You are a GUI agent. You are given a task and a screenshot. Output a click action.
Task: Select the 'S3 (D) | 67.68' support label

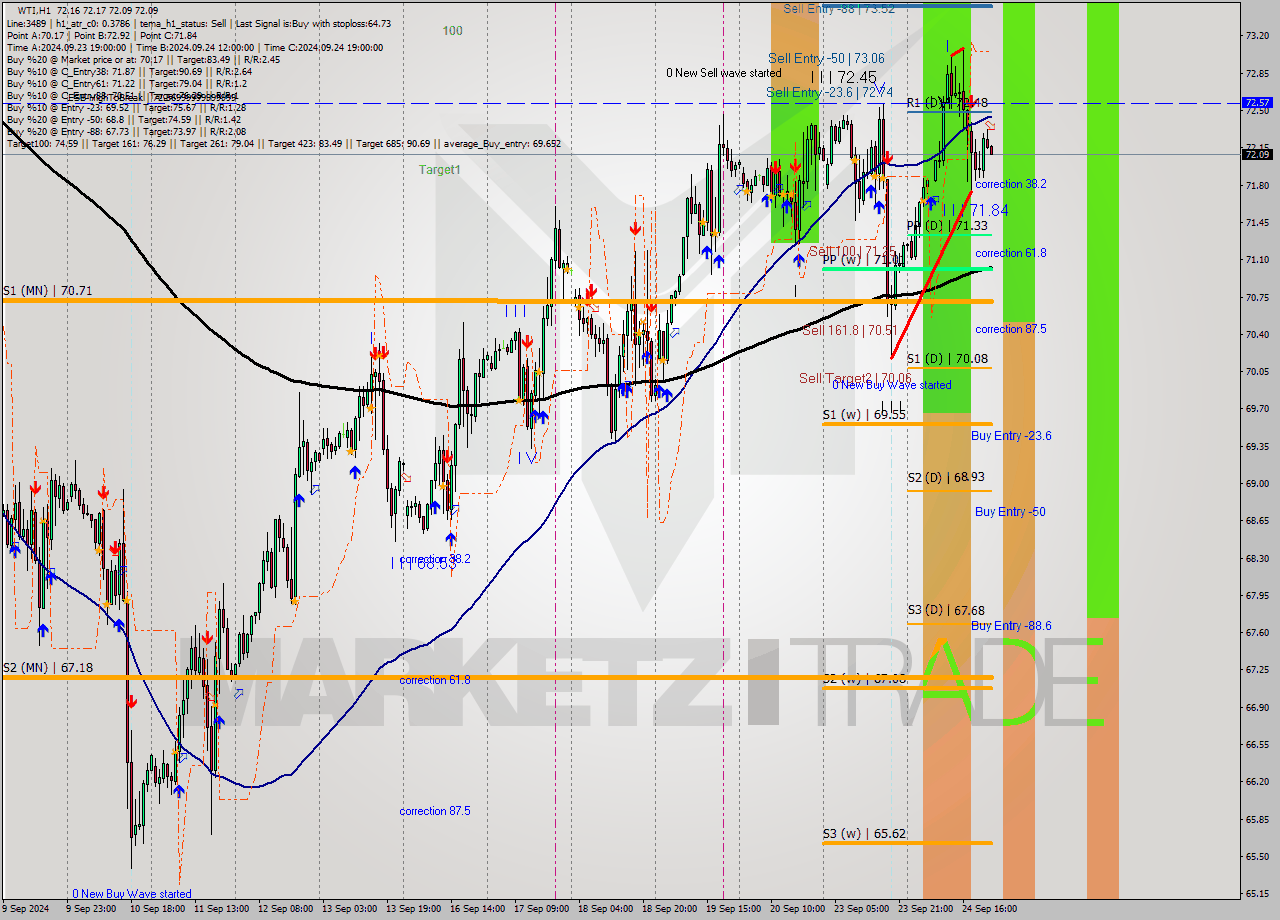pos(947,610)
